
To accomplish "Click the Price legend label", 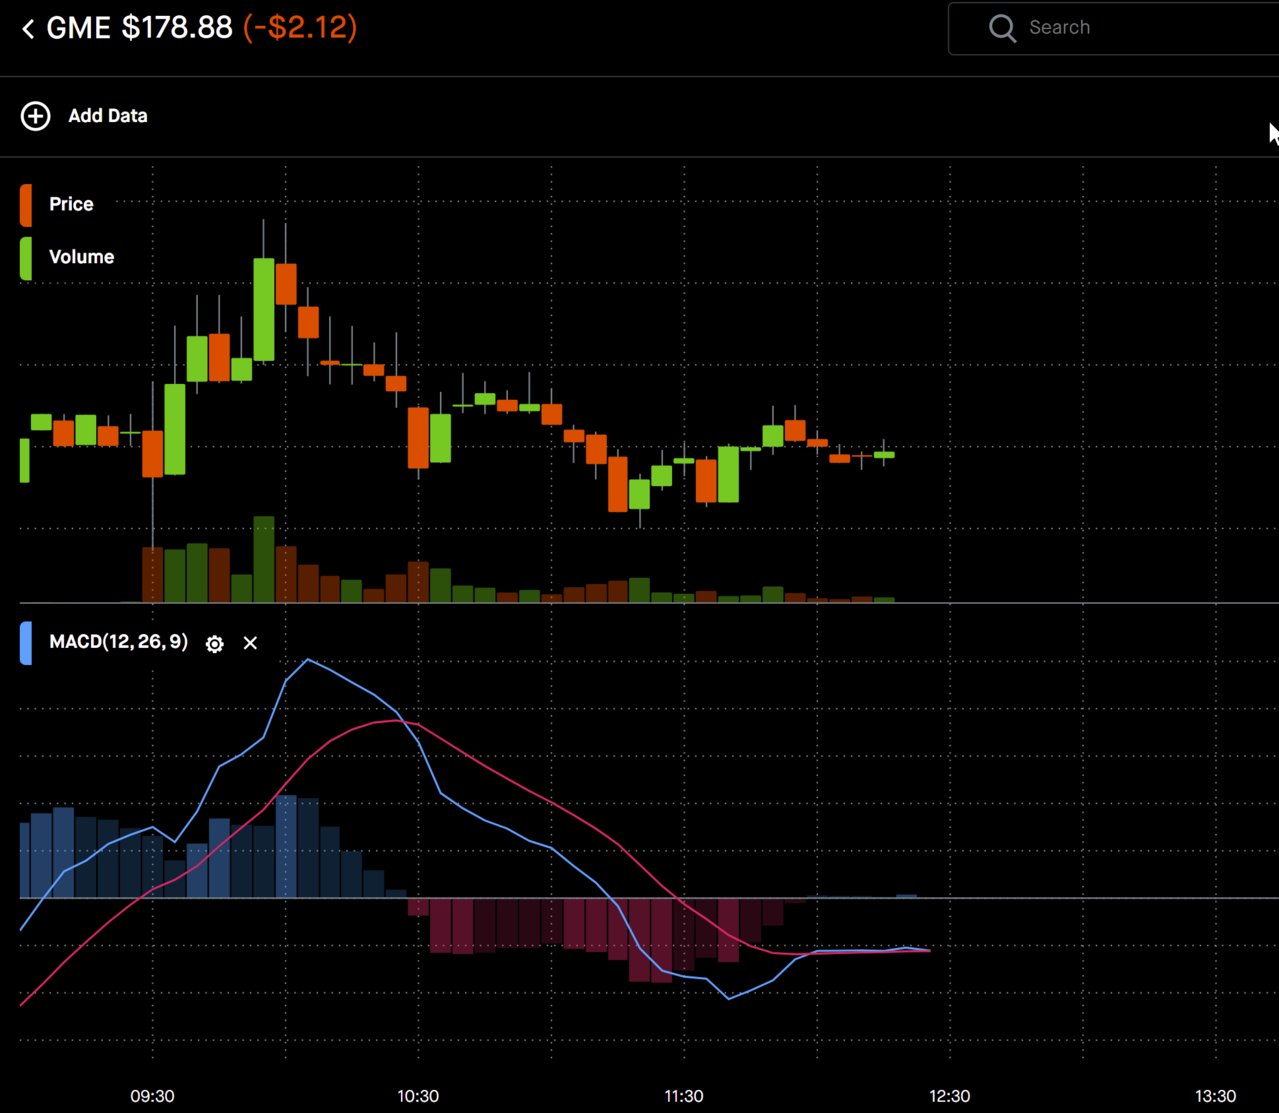I will click(71, 204).
